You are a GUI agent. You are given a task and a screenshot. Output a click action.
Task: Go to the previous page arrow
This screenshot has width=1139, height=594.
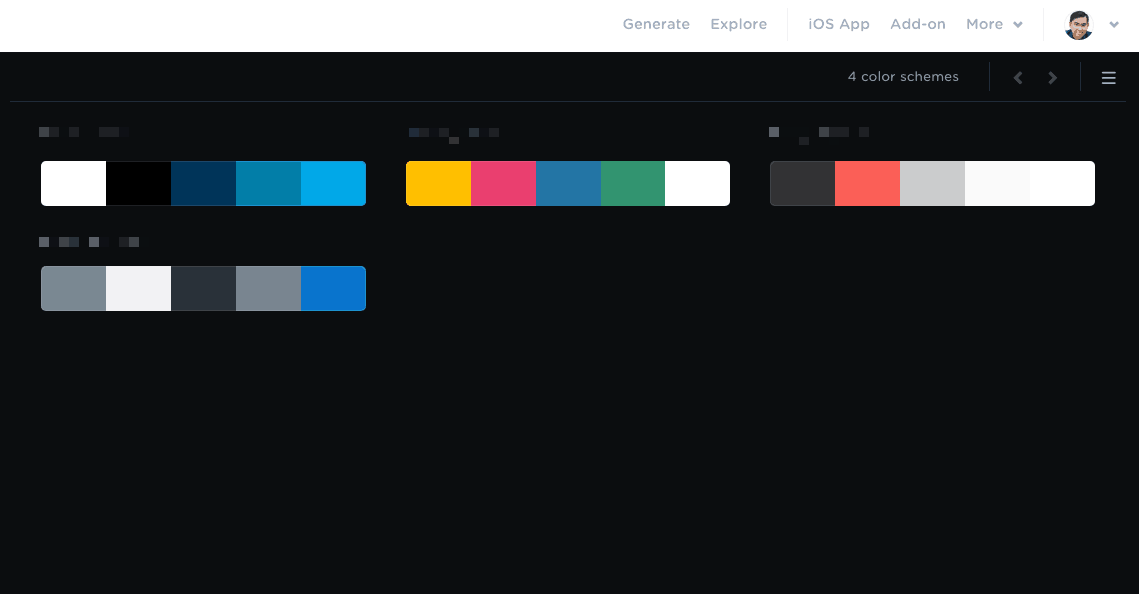coord(1018,78)
